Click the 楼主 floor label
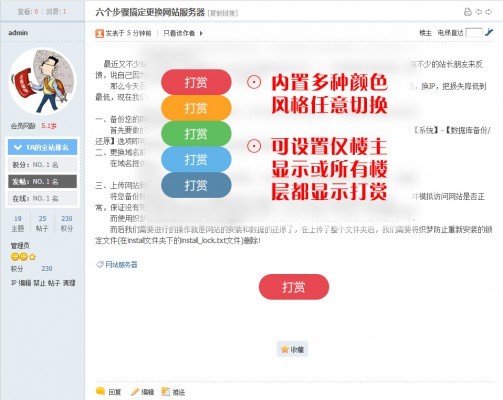The image size is (503, 400). tap(425, 33)
